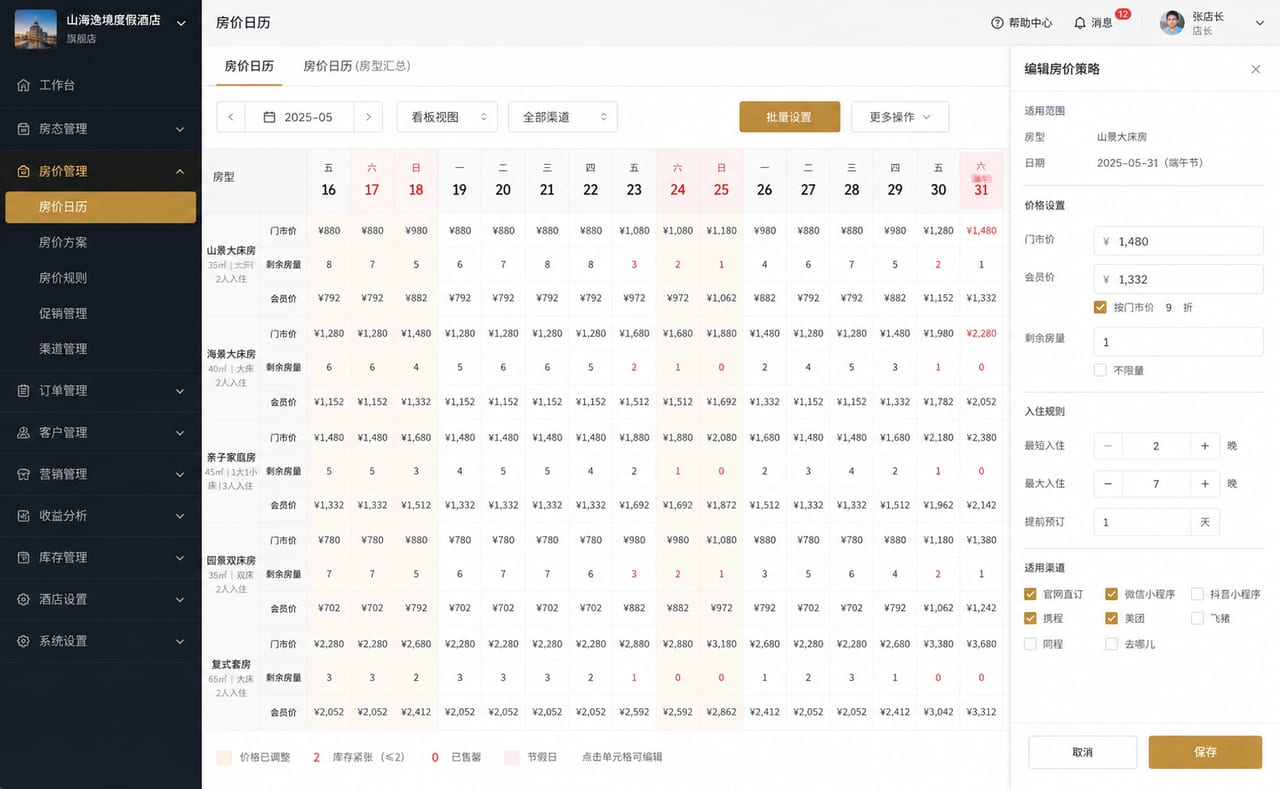Check 抖音小程序 channel
The image size is (1280, 789).
tap(1197, 594)
